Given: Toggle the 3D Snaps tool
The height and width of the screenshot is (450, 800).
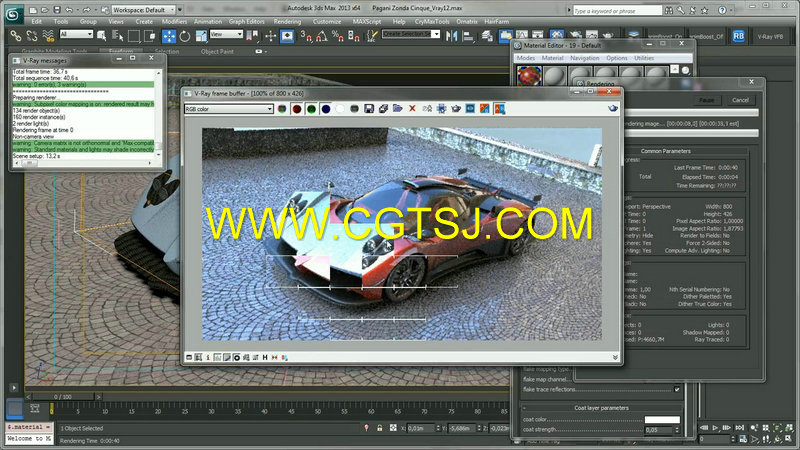Looking at the screenshot, I should point(306,36).
